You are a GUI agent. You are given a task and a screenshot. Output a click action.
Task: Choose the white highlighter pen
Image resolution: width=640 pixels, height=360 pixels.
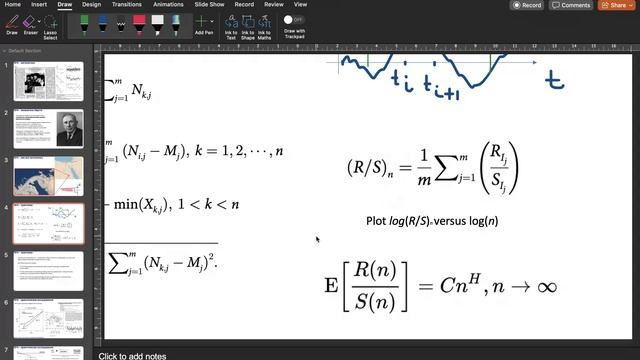[158, 25]
